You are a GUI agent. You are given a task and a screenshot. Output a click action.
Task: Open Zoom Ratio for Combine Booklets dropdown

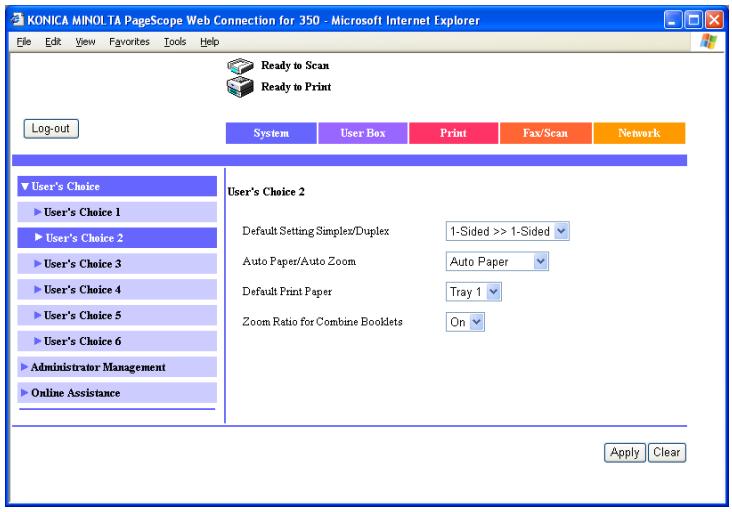(465, 322)
